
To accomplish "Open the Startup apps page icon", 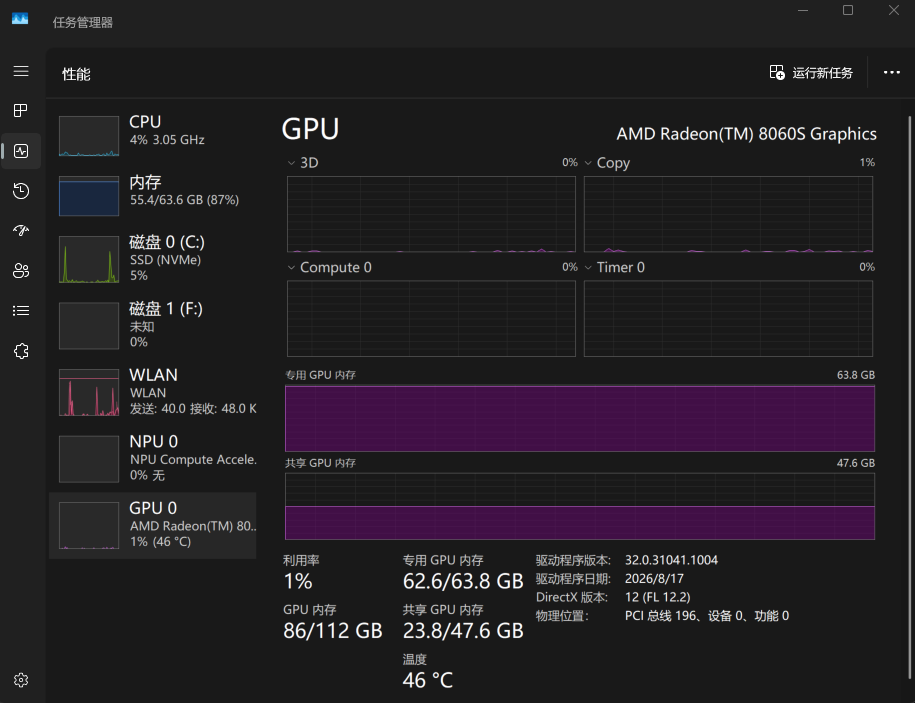I will 21,230.
